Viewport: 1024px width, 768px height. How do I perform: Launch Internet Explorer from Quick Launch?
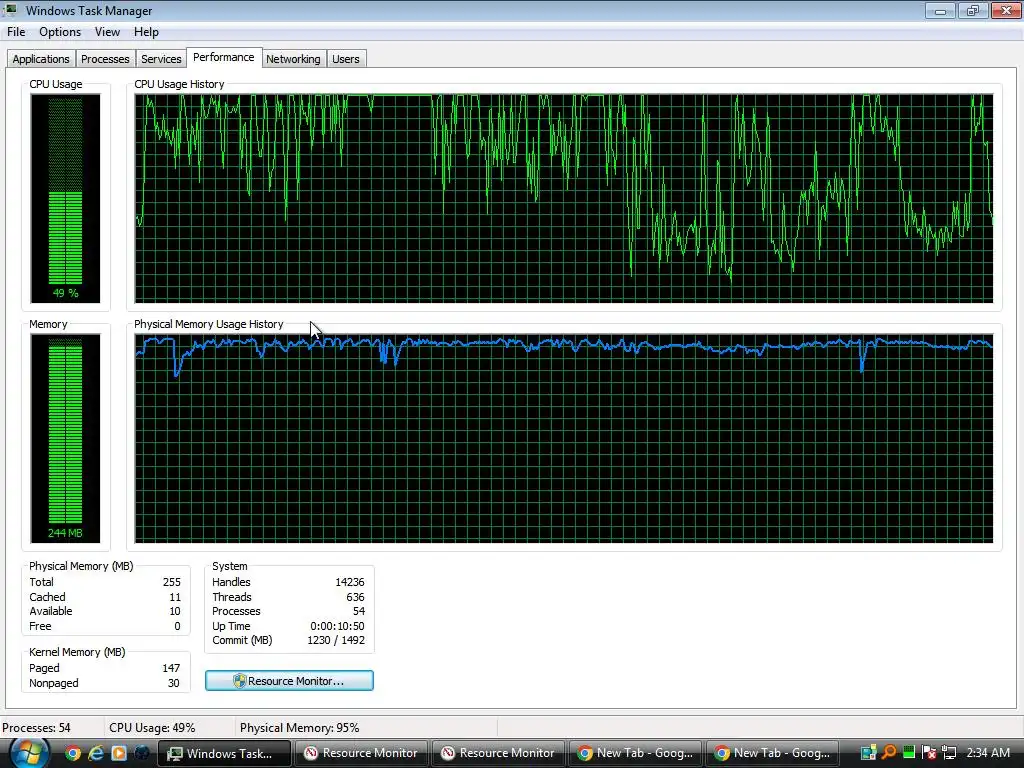[96, 754]
